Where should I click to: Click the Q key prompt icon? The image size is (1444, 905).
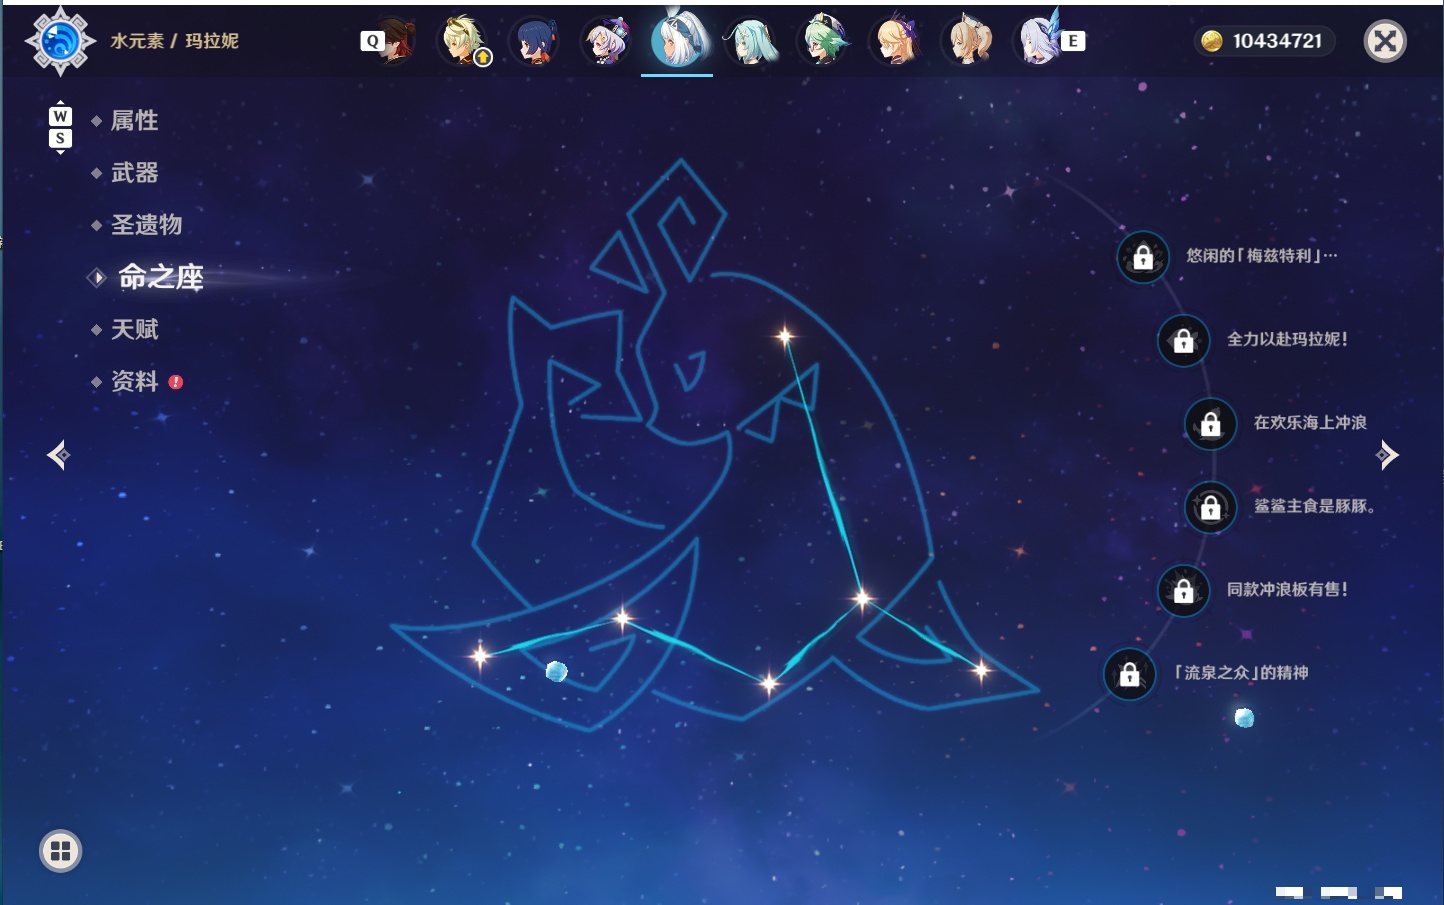[x=372, y=41]
